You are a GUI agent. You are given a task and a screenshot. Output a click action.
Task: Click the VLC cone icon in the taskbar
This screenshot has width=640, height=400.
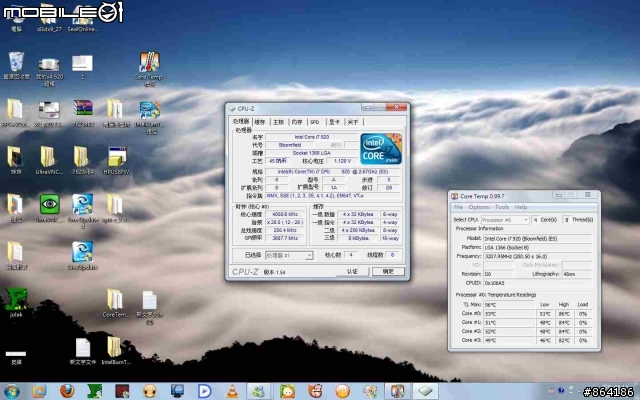(x=232, y=390)
